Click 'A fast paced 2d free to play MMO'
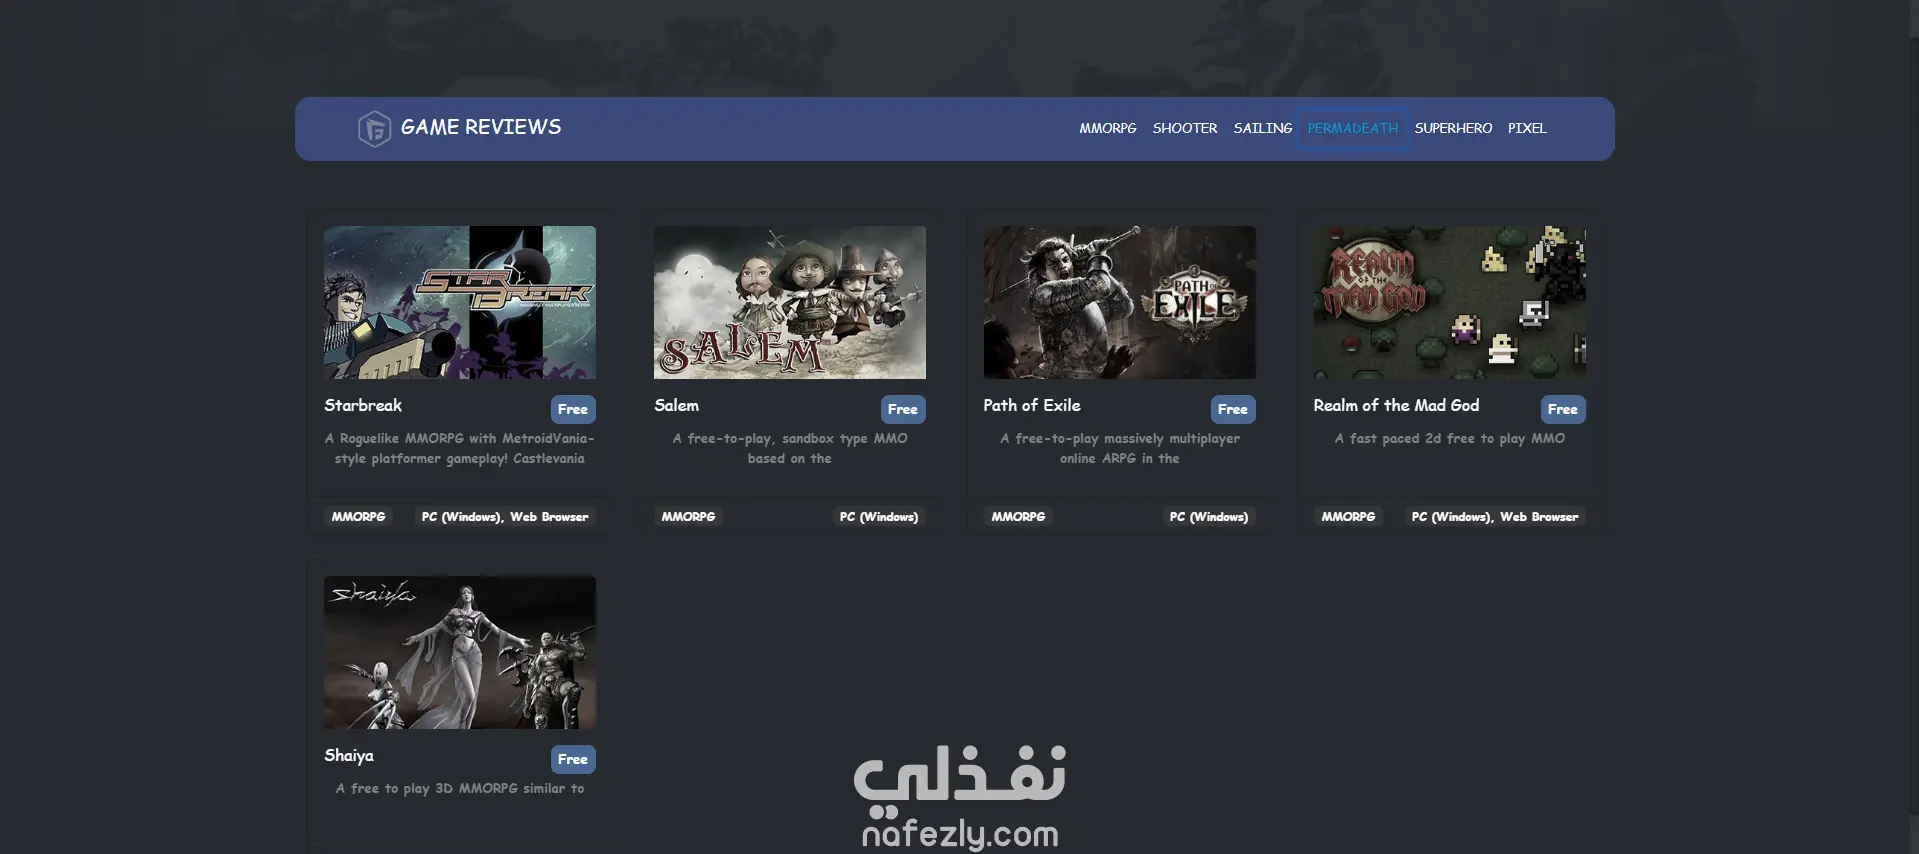1919x854 pixels. [x=1450, y=438]
